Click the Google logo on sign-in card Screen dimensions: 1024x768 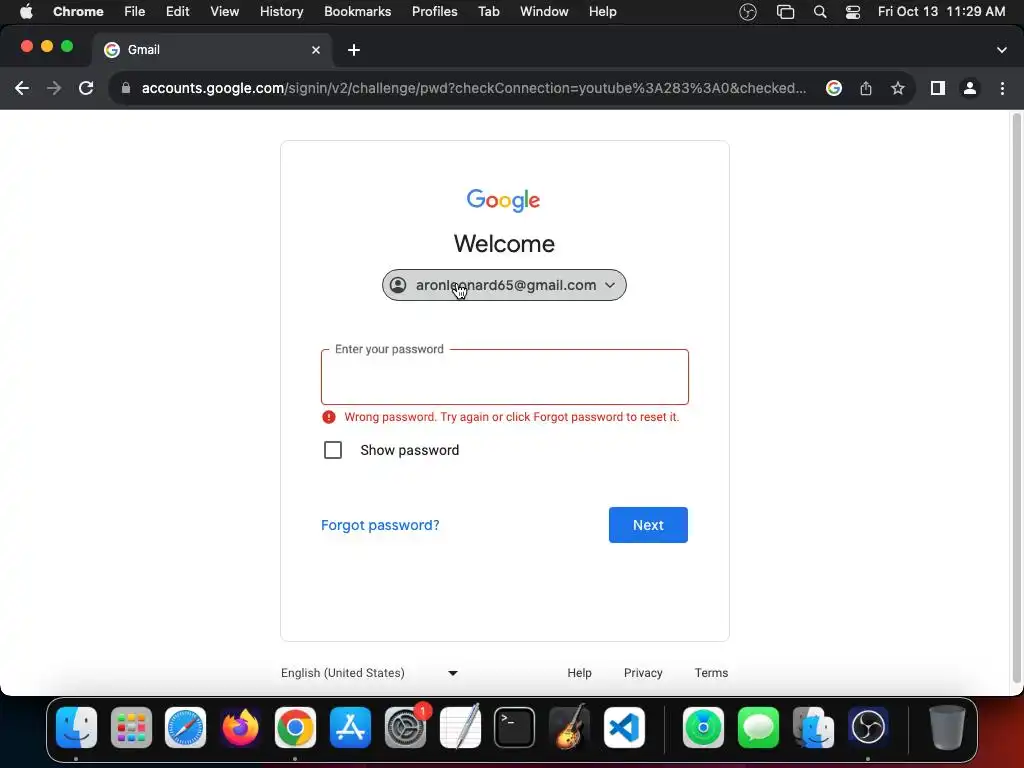pos(504,200)
